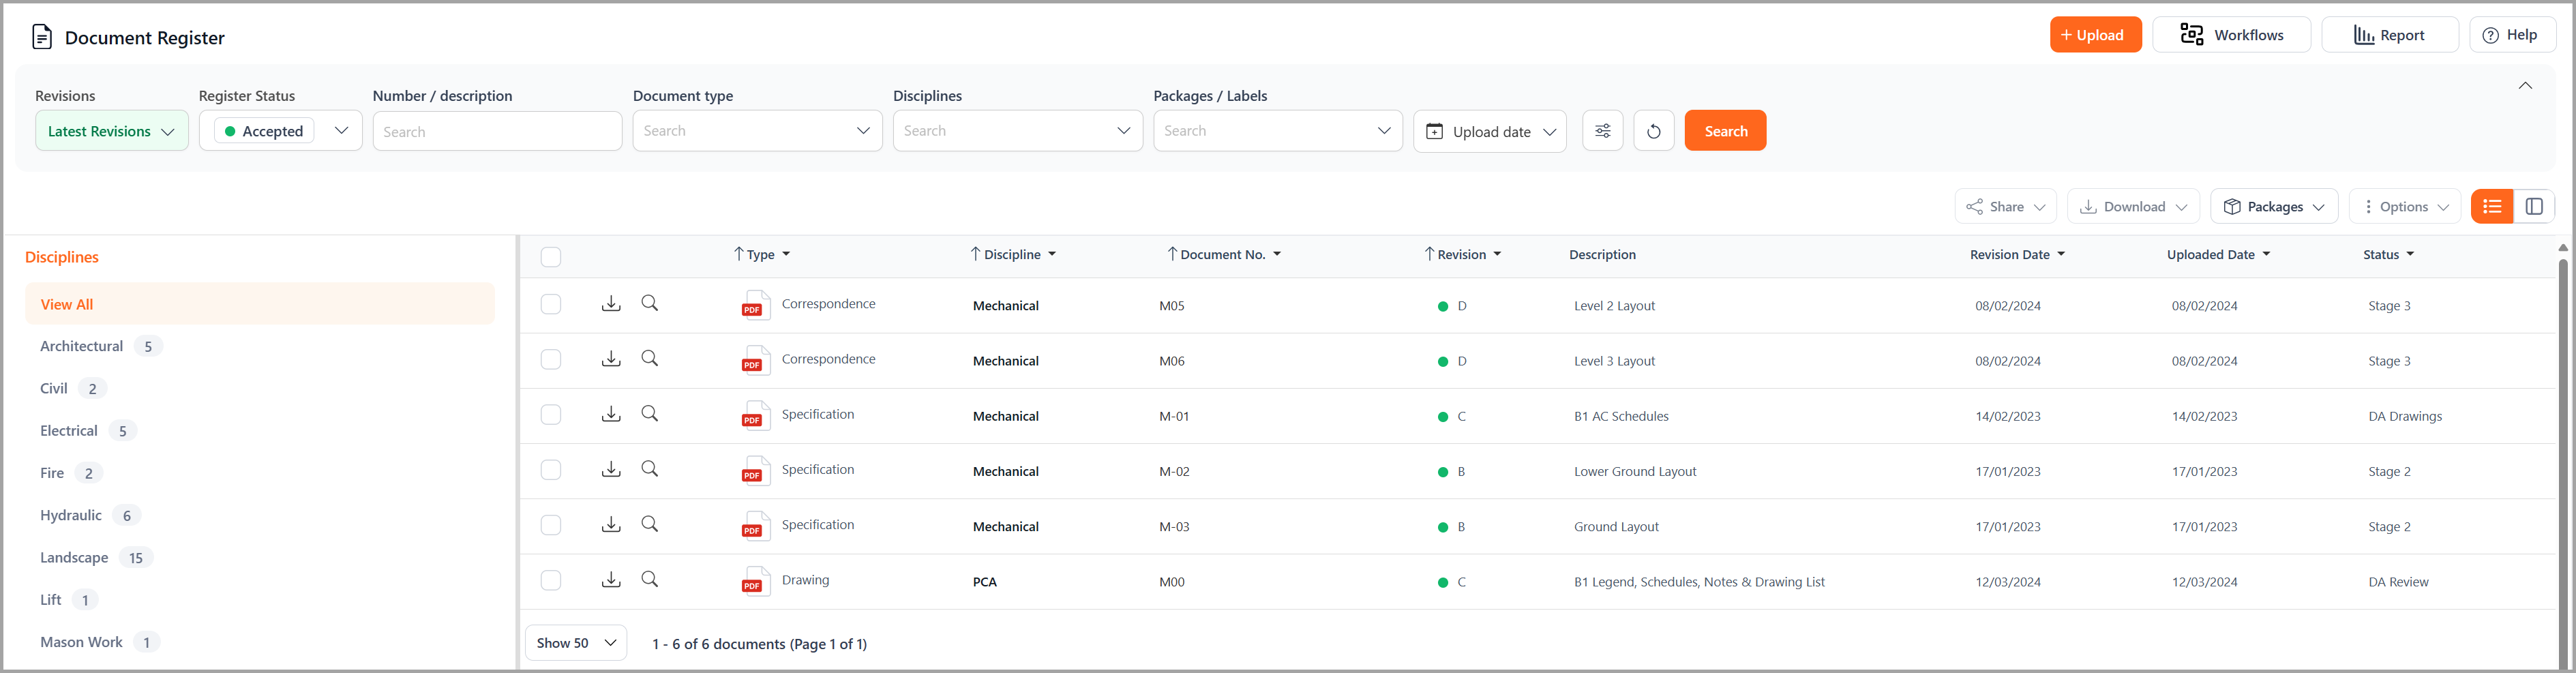
Task: Sort by Revision Date column header
Action: tap(2017, 255)
